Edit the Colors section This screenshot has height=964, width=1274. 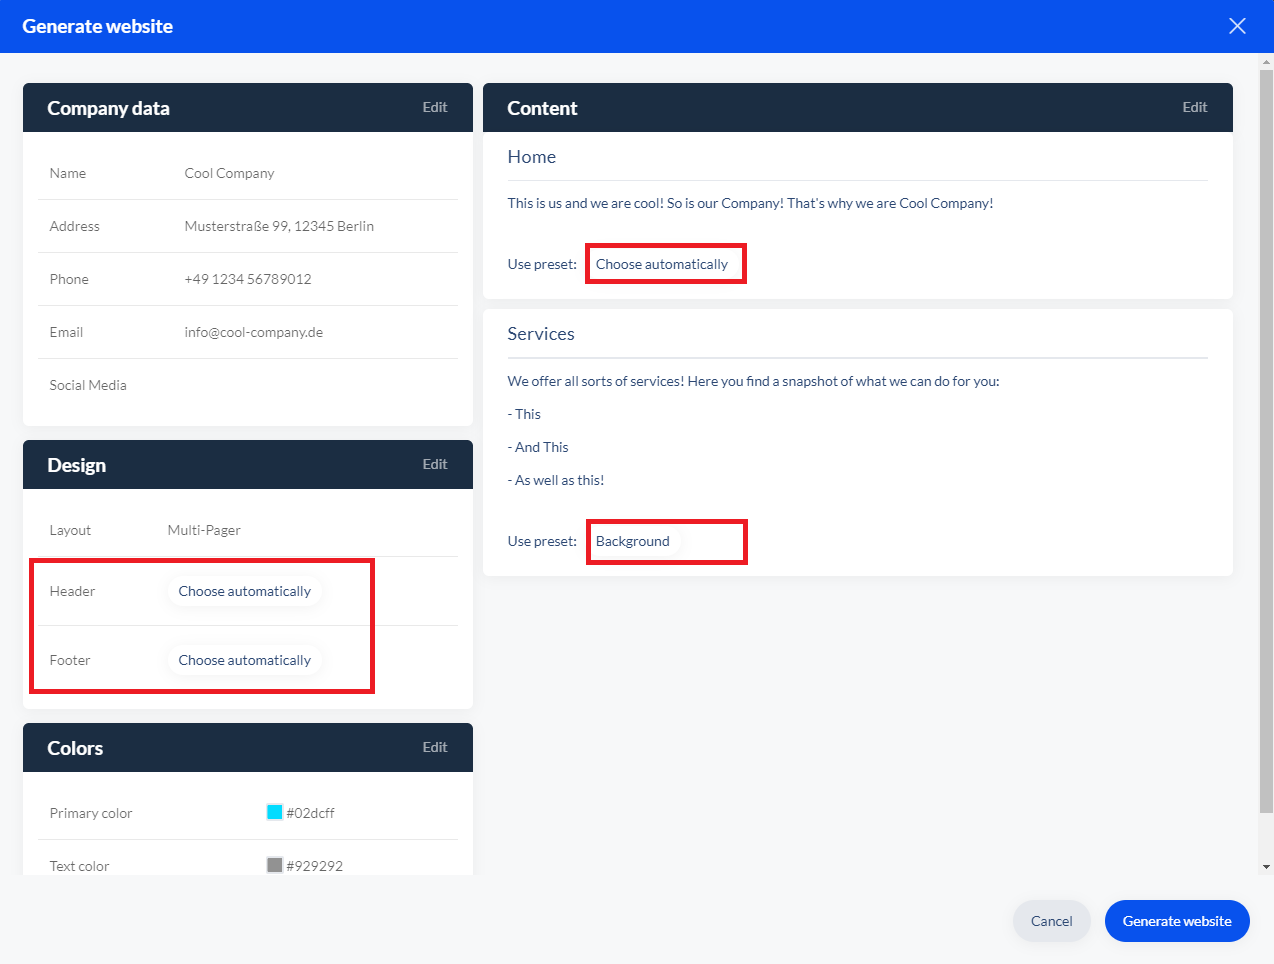pyautogui.click(x=434, y=747)
